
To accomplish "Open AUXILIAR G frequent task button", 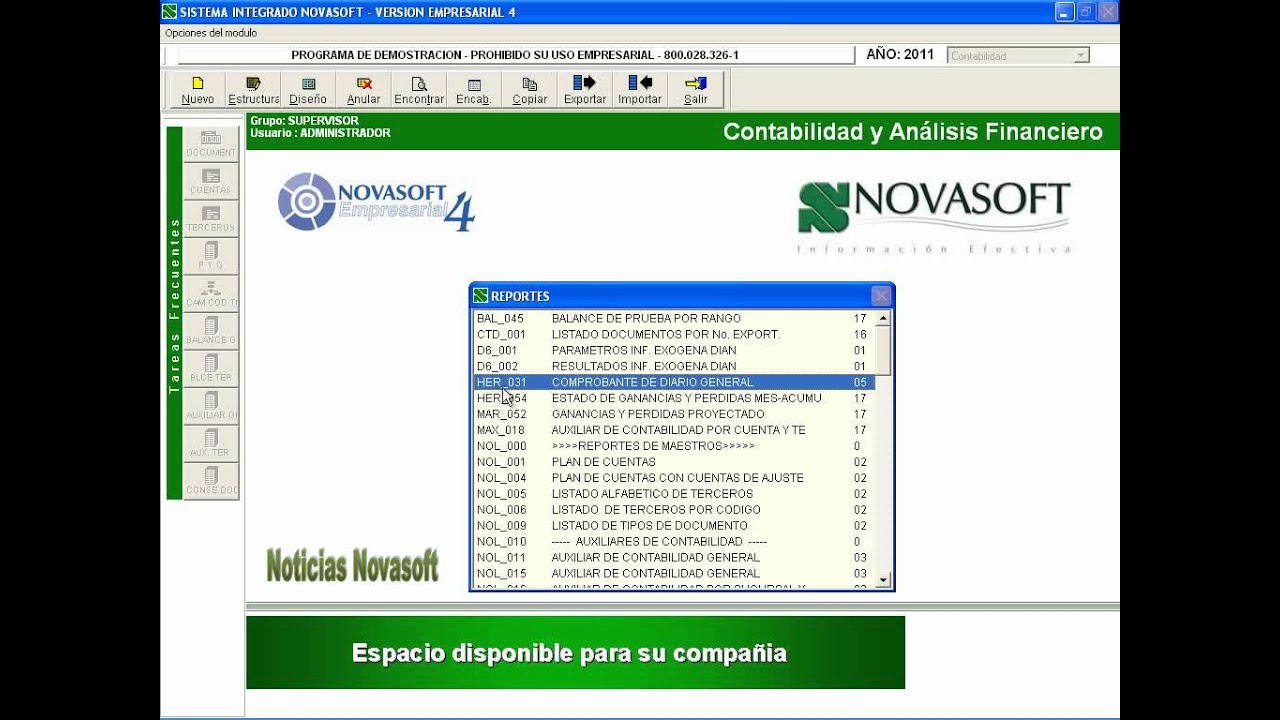I will pos(211,406).
